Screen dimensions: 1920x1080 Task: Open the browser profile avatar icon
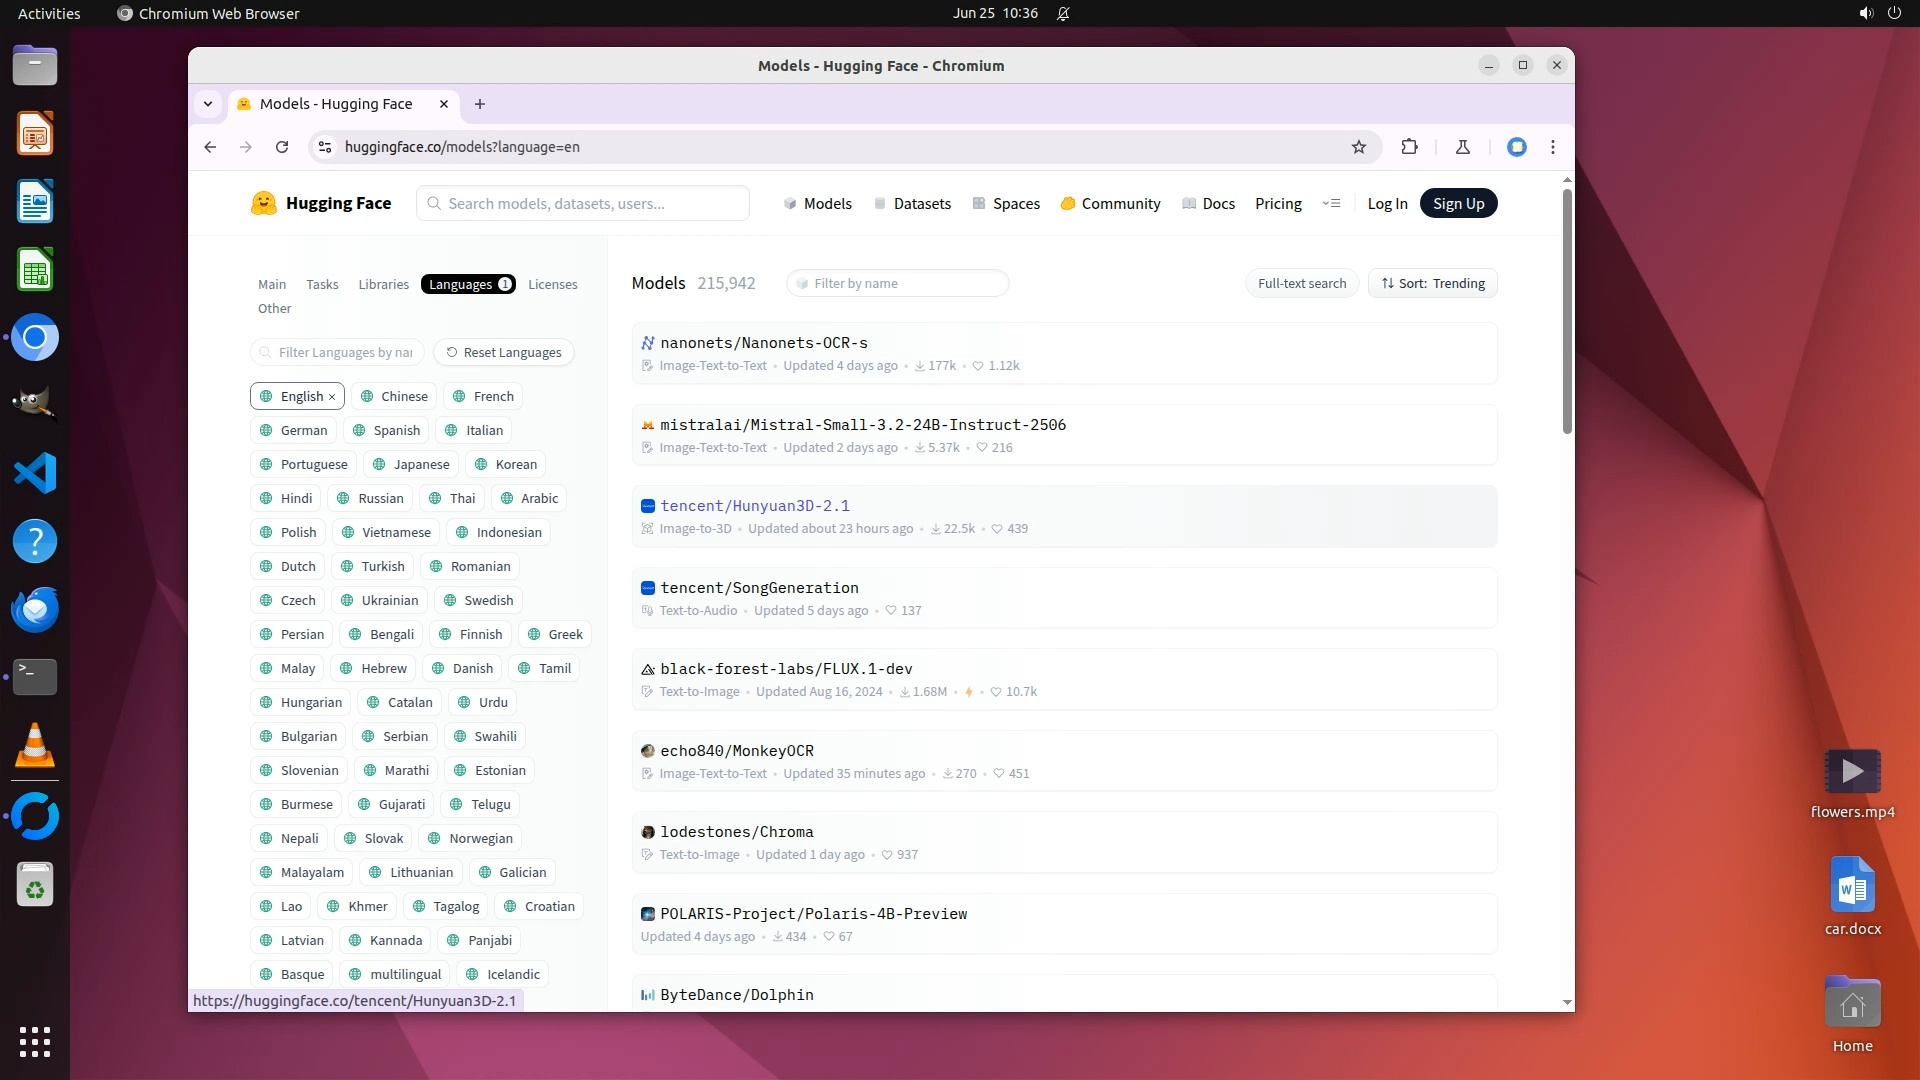pos(1516,147)
